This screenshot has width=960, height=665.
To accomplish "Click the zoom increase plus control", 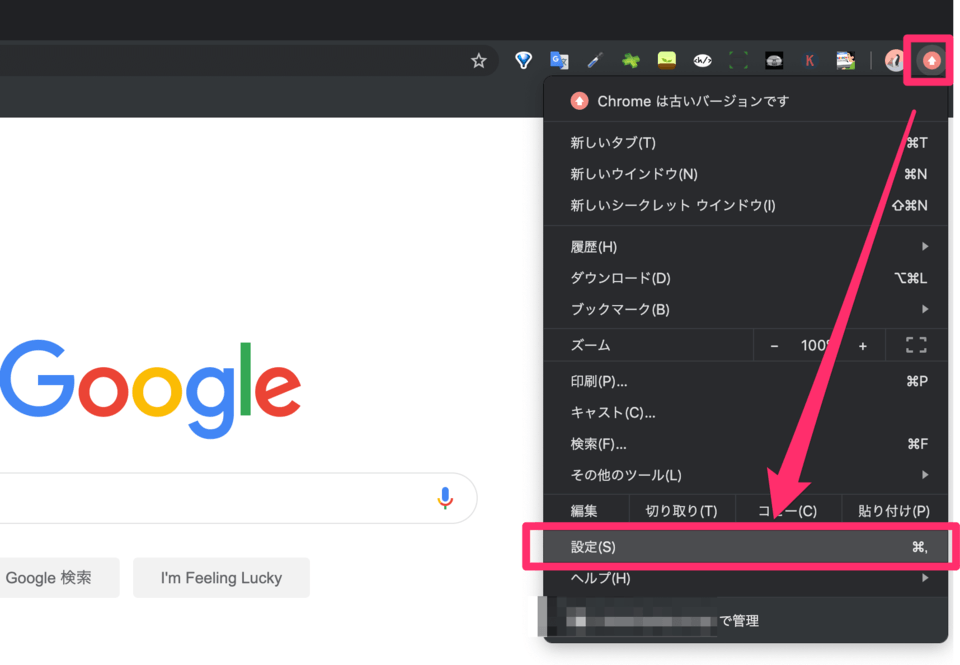I will click(x=862, y=345).
